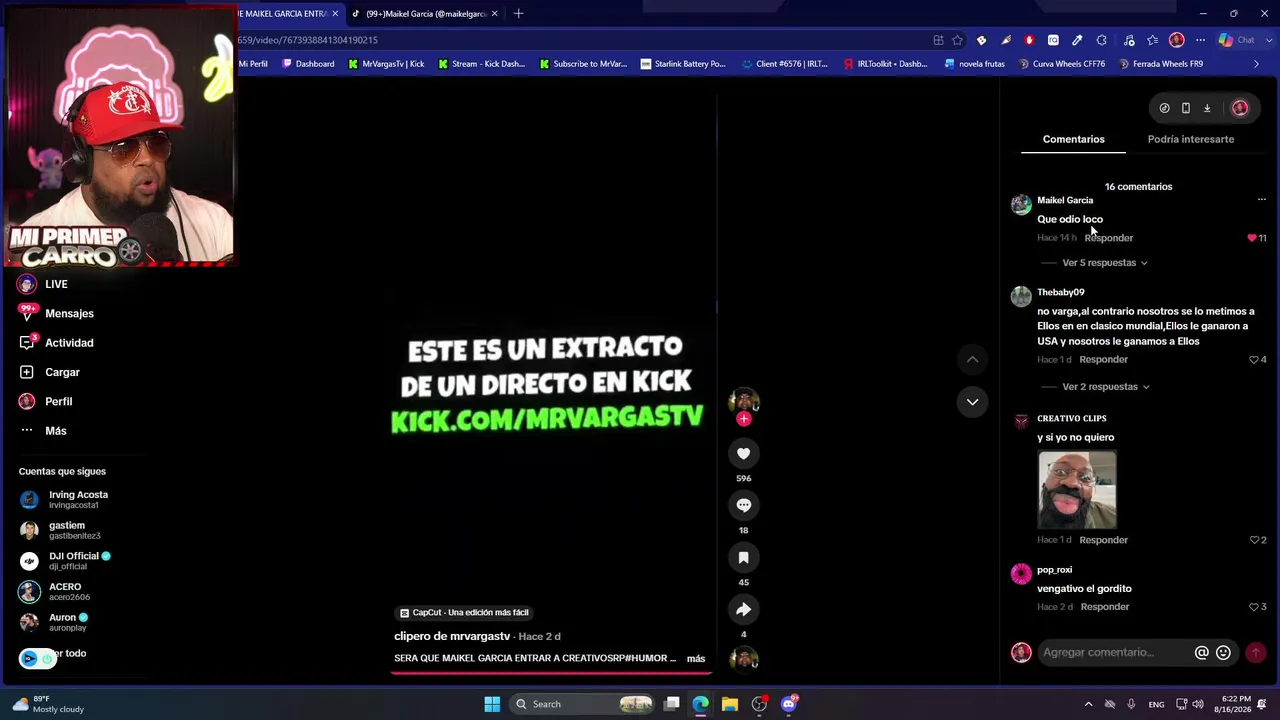The width and height of the screenshot is (1280, 720).
Task: Share the video using the arrow icon
Action: [x=743, y=609]
